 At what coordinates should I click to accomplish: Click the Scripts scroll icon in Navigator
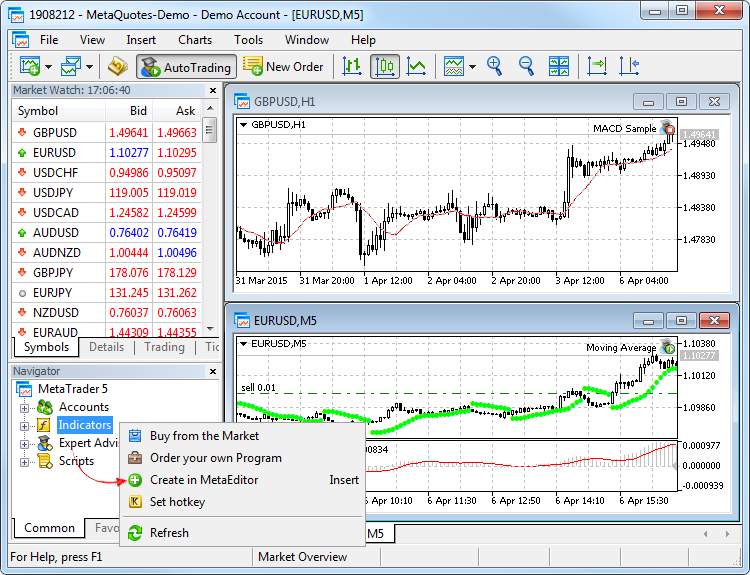coord(45,461)
